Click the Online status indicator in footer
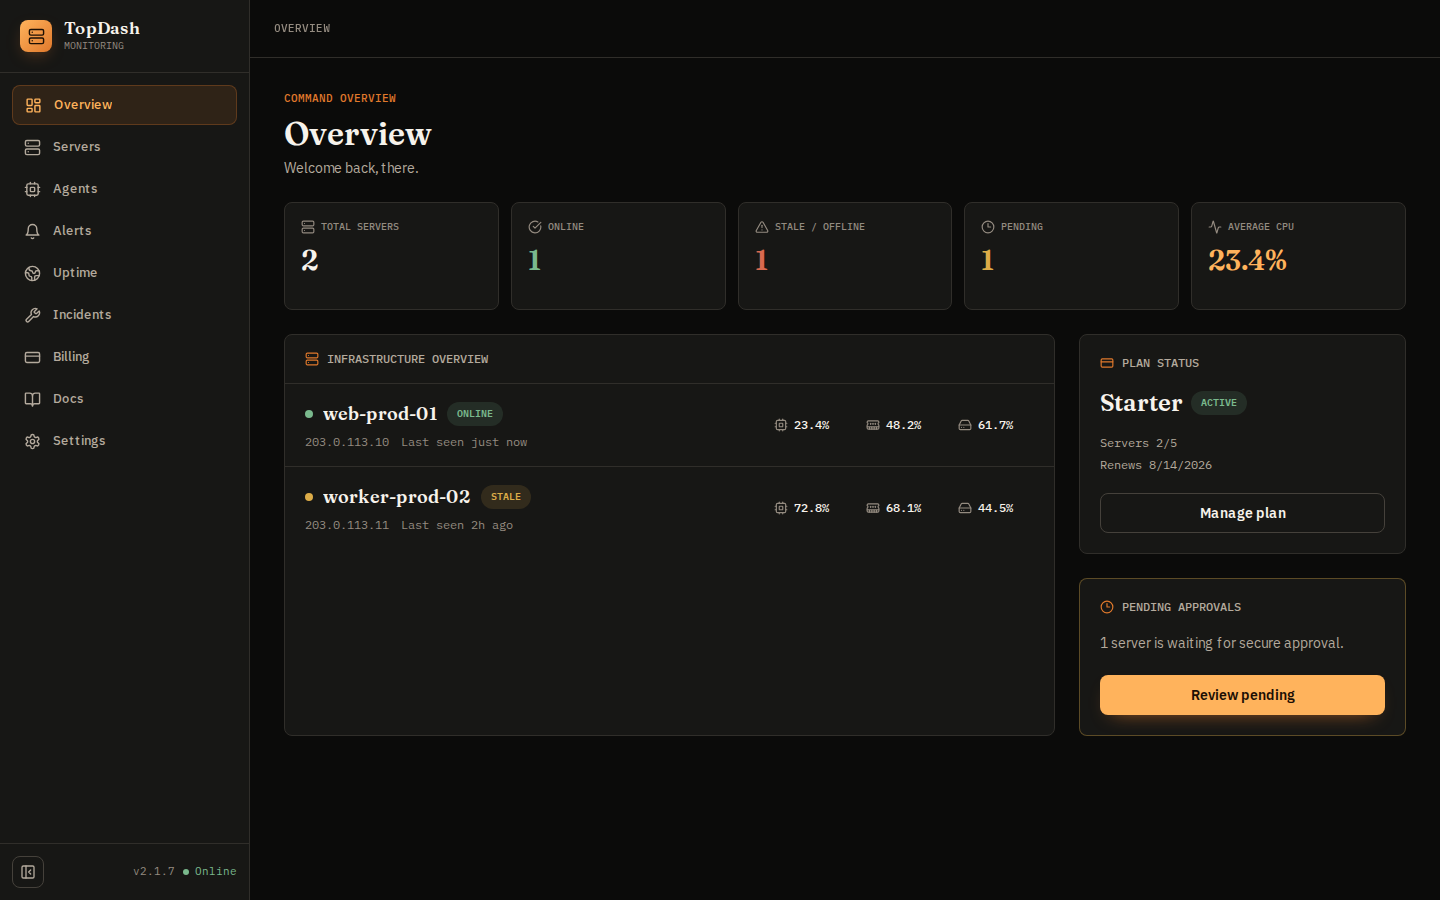This screenshot has width=1440, height=900. pyautogui.click(x=210, y=872)
